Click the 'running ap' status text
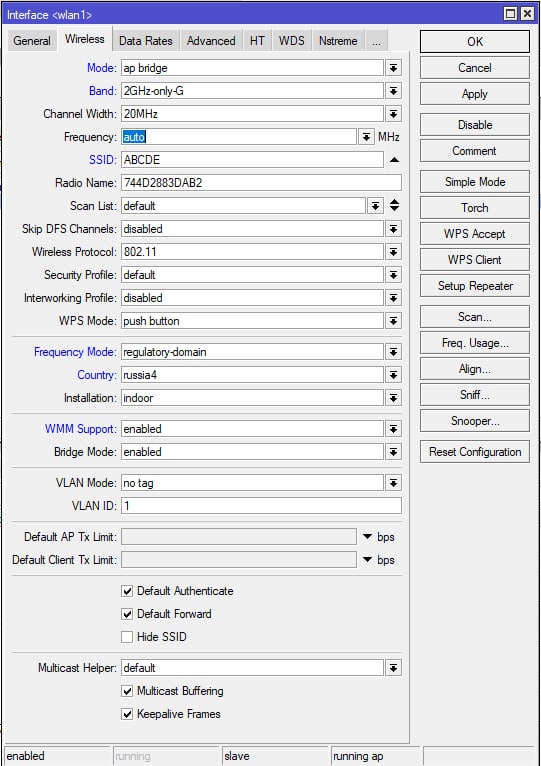Viewport: 541px width, 766px height. tap(358, 756)
